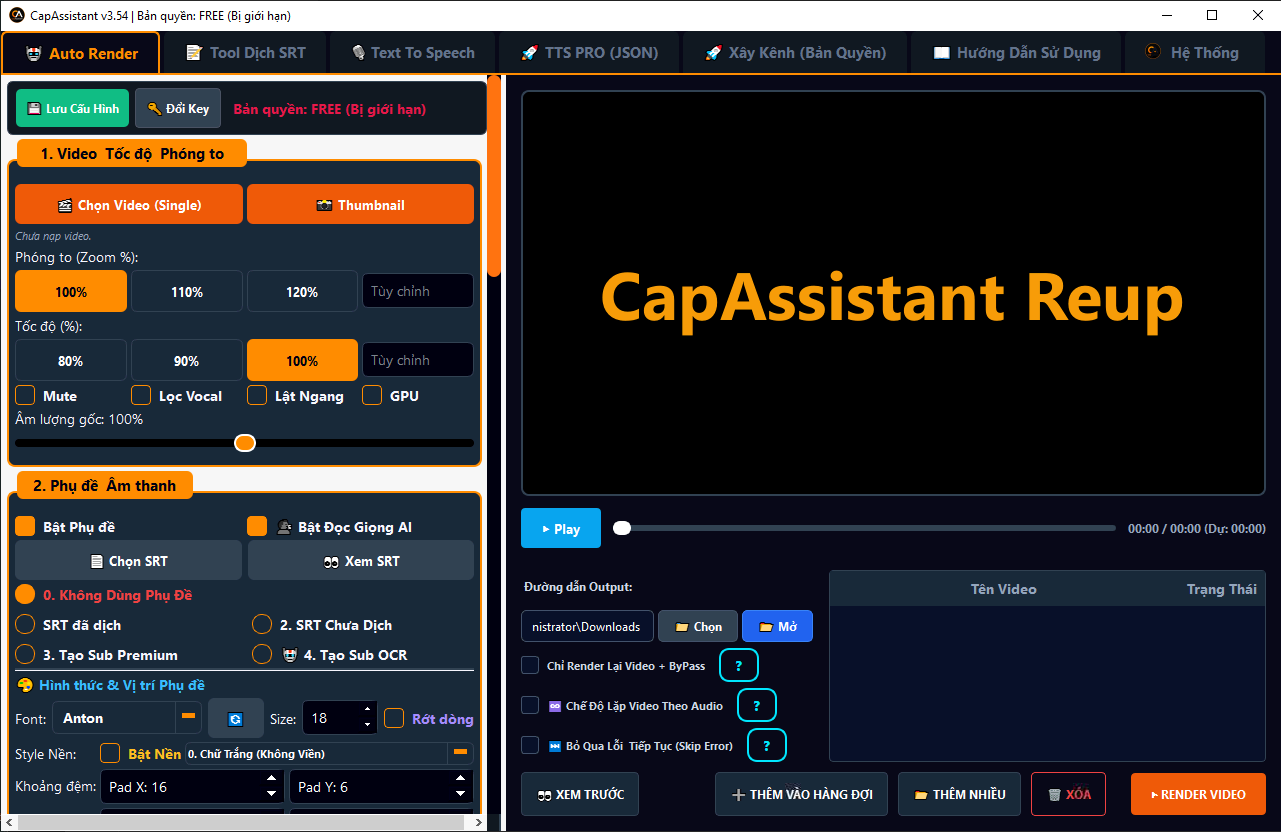Open the Hệ Thống tab
The image size is (1281, 832).
pos(1192,53)
